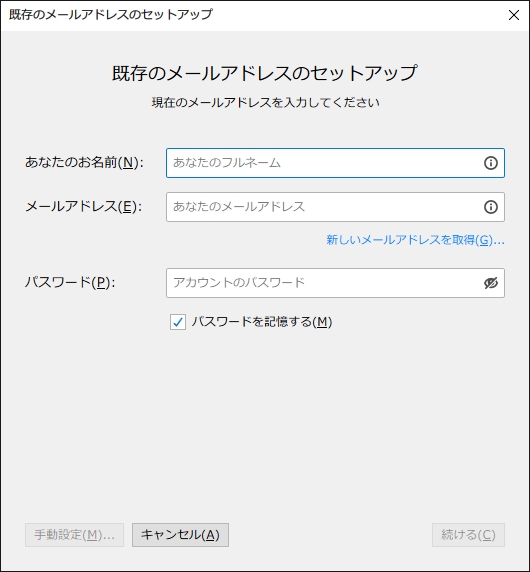
Task: Close the mail account setup dialog
Action: [x=514, y=15]
